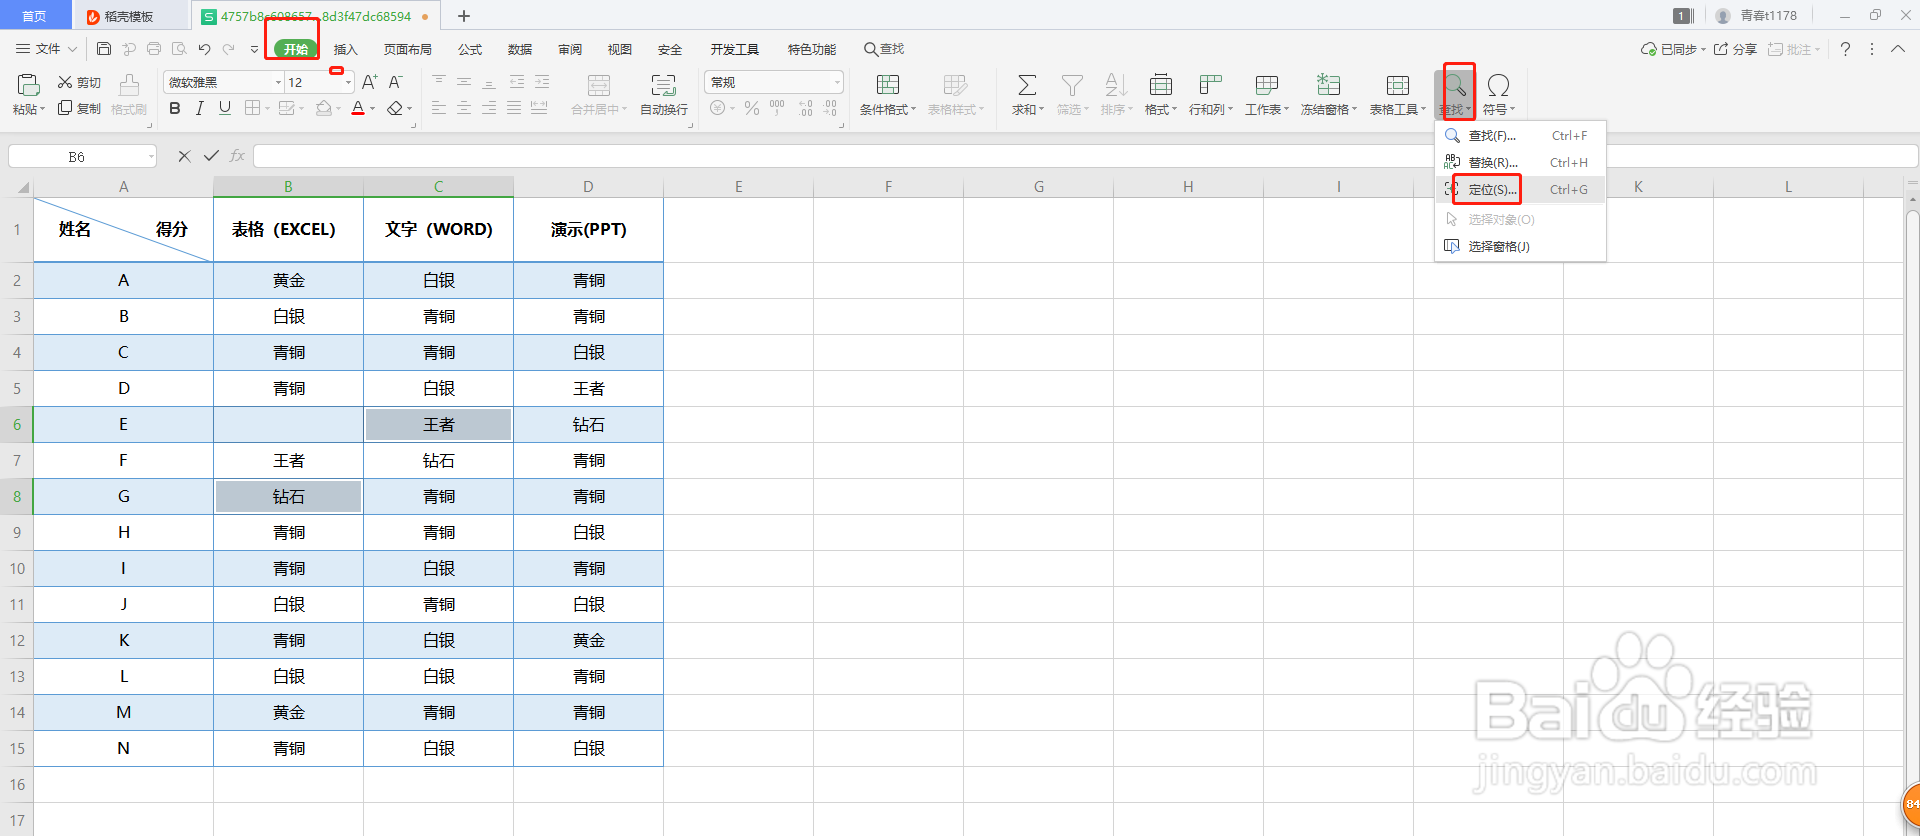Align text to top vertically

tap(439, 82)
